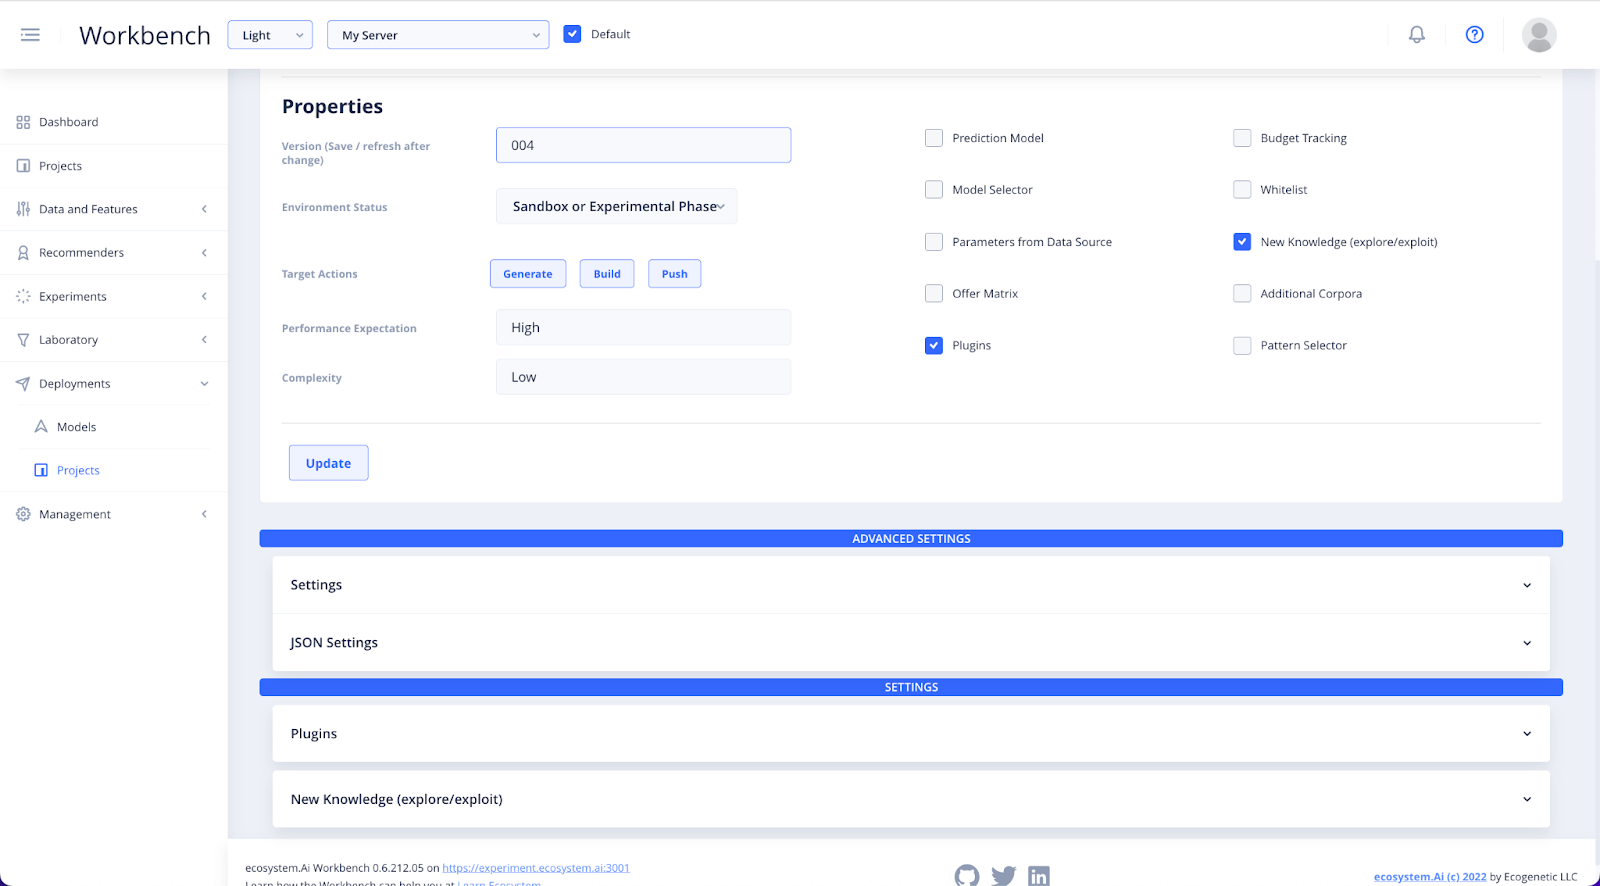1600x886 pixels.
Task: Click the Models icon in sidebar
Action: [41, 427]
